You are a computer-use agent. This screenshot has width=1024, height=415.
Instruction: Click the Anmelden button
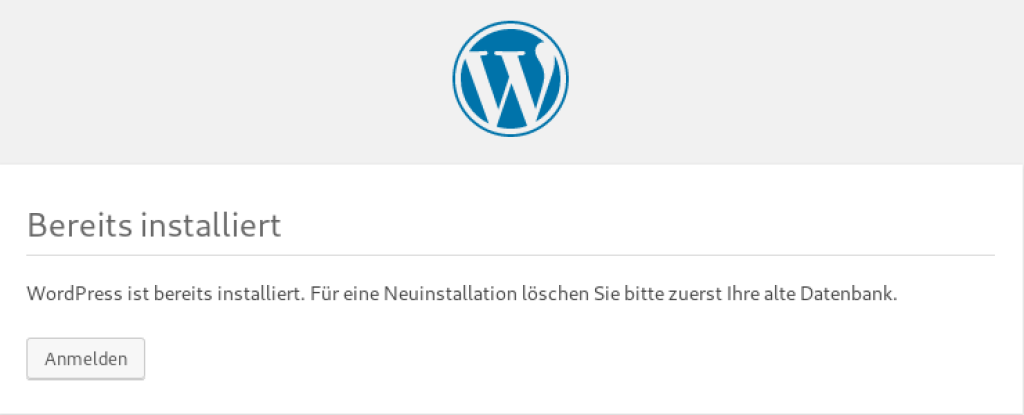[86, 358]
